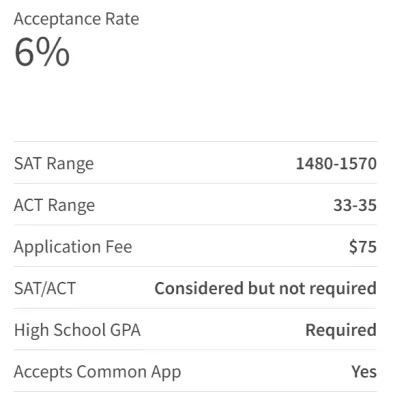Viewport: 394px width, 401px height.
Task: Select the Considered but not required text
Action: click(266, 289)
